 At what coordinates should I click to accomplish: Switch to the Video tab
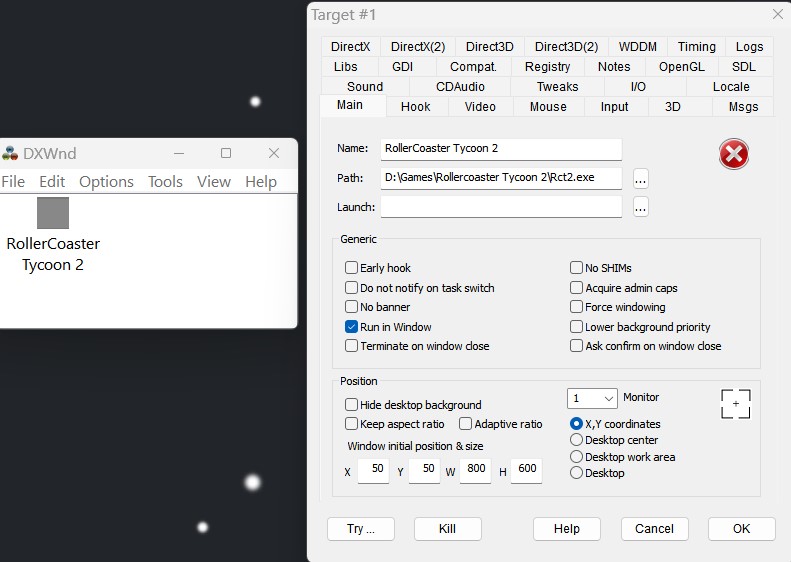click(480, 107)
